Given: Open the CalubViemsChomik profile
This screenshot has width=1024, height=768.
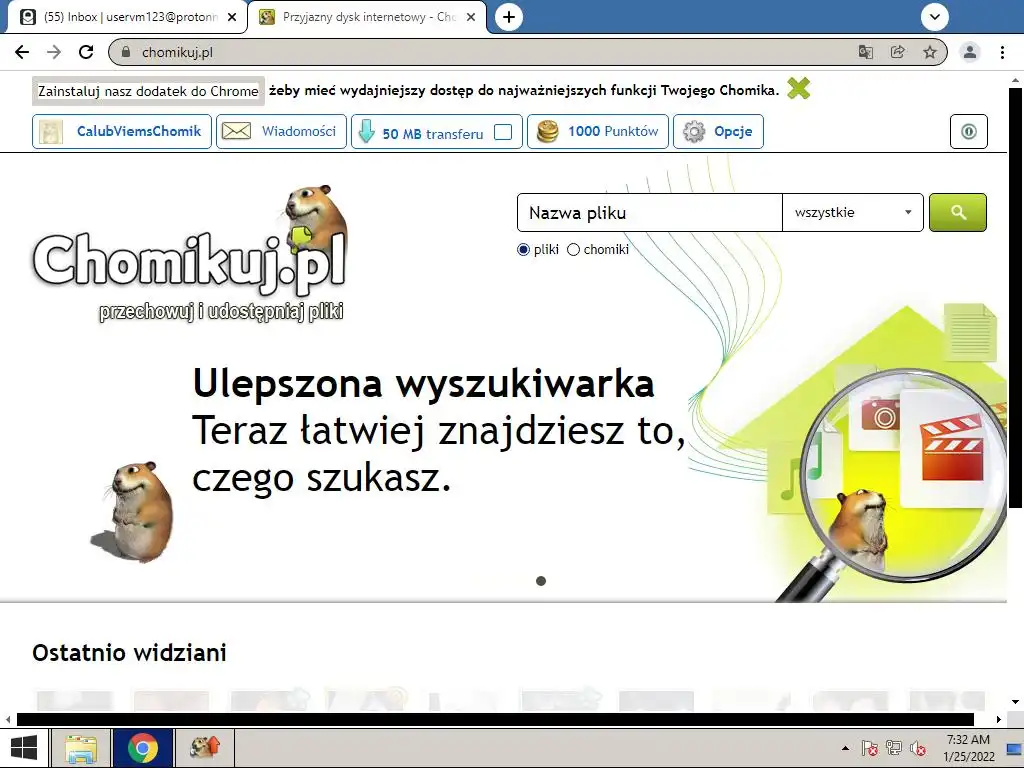Looking at the screenshot, I should point(122,131).
